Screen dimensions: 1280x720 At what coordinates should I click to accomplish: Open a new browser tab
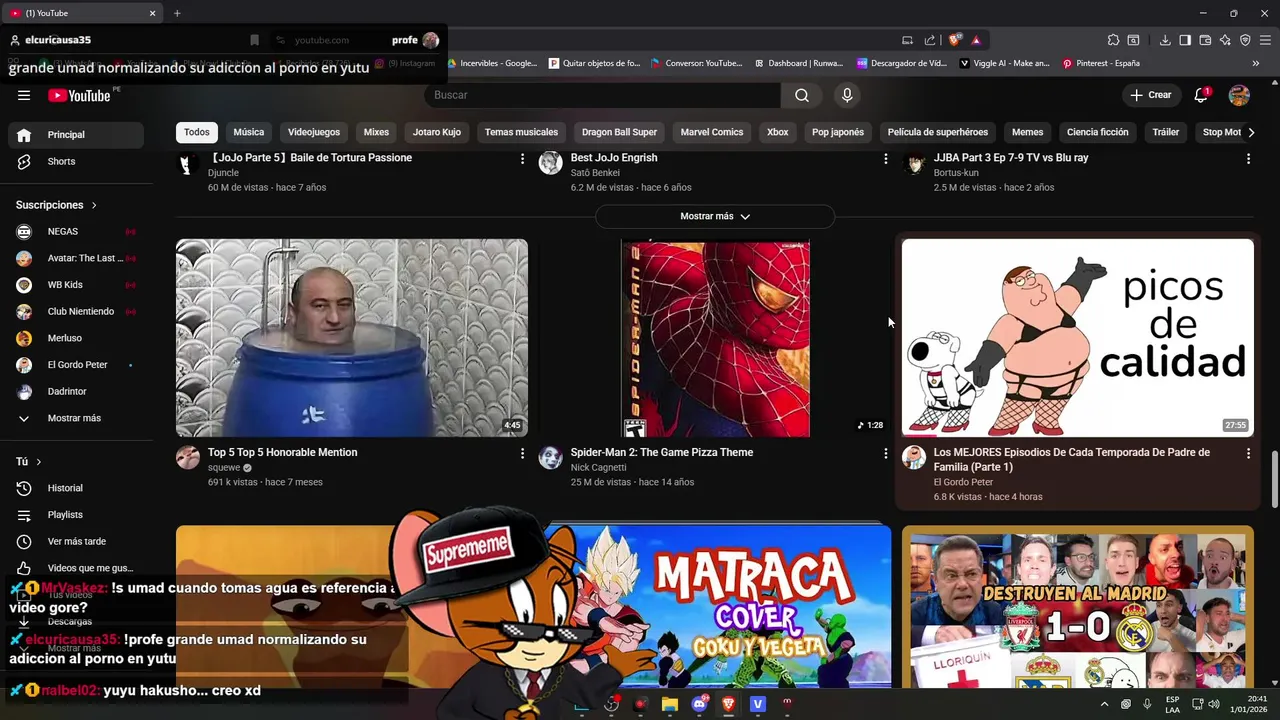[177, 13]
